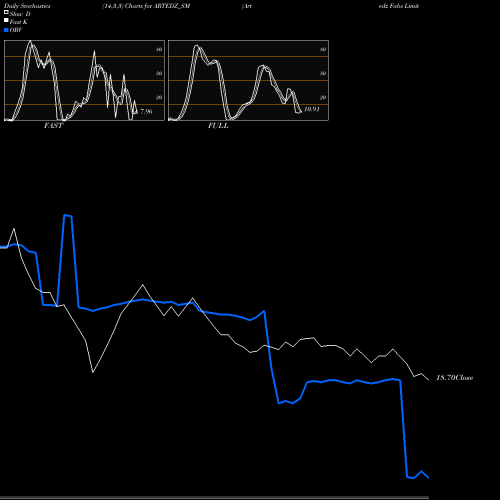Click the 50 axis label in FAST chart
500x500 pixels.
click(x=159, y=73)
